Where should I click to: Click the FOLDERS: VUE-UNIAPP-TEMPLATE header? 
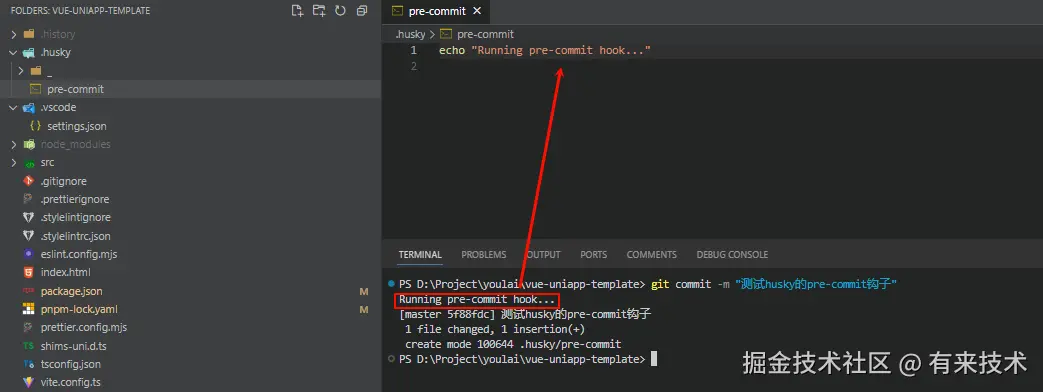click(80, 11)
